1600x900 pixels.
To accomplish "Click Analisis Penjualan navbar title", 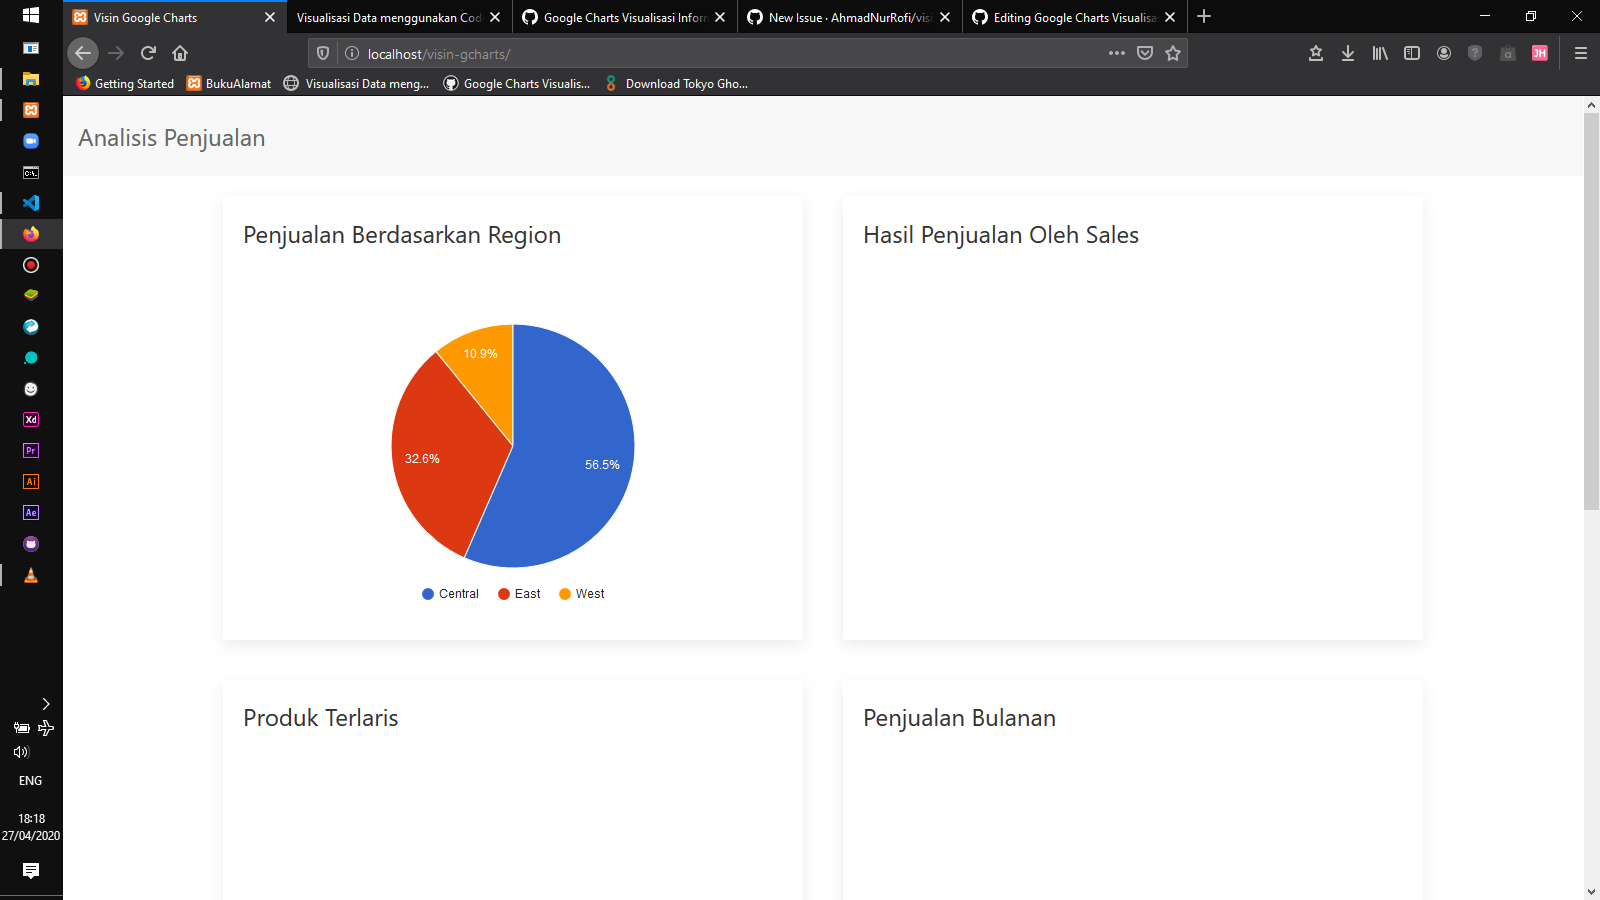I will (x=172, y=138).
